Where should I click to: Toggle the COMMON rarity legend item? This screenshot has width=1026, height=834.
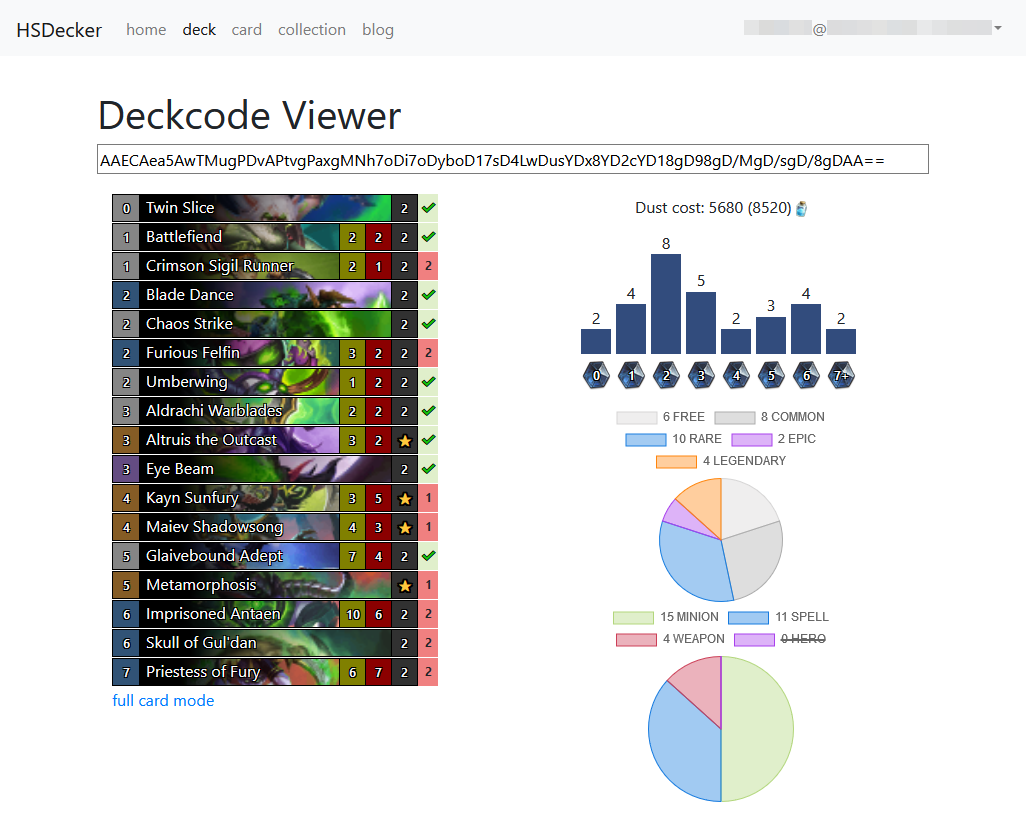pyautogui.click(x=770, y=417)
